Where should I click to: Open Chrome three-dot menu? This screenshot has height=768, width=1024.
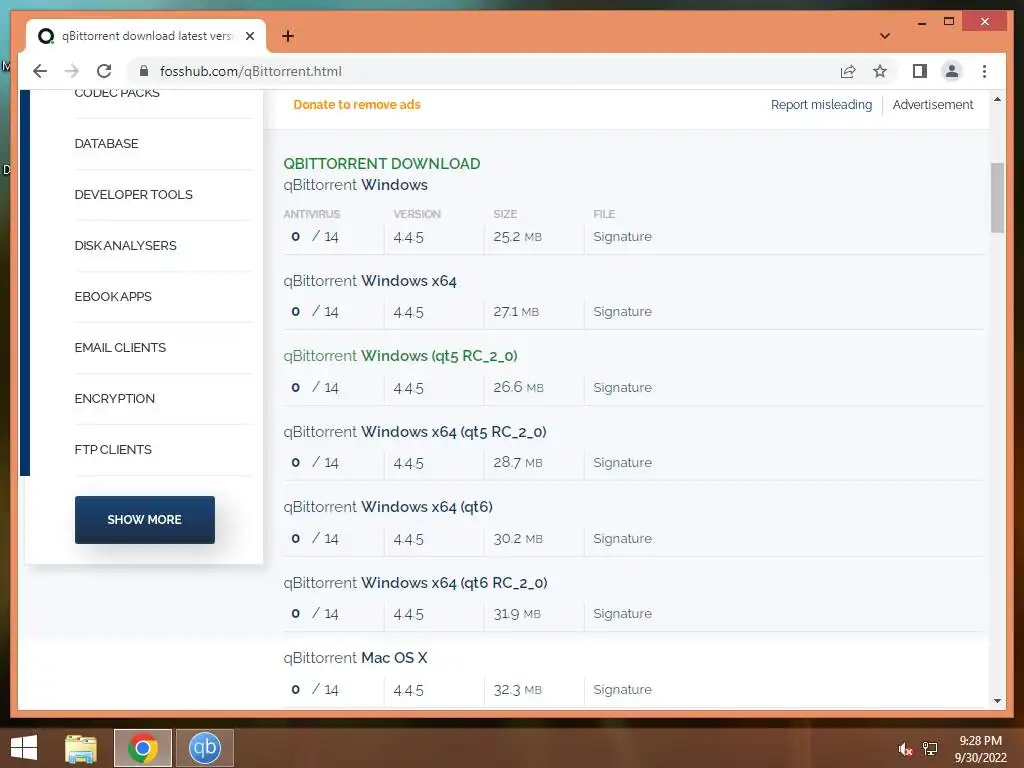pyautogui.click(x=984, y=71)
